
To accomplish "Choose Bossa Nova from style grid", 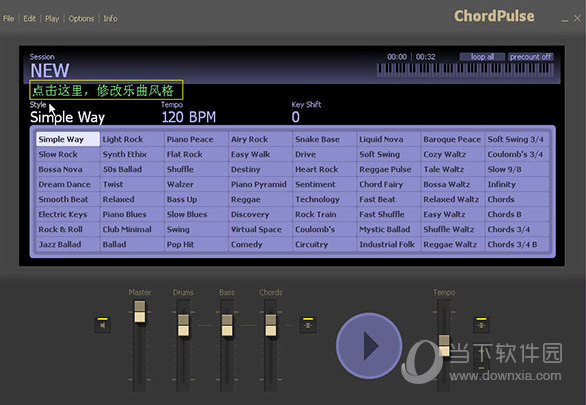I will pos(68,169).
